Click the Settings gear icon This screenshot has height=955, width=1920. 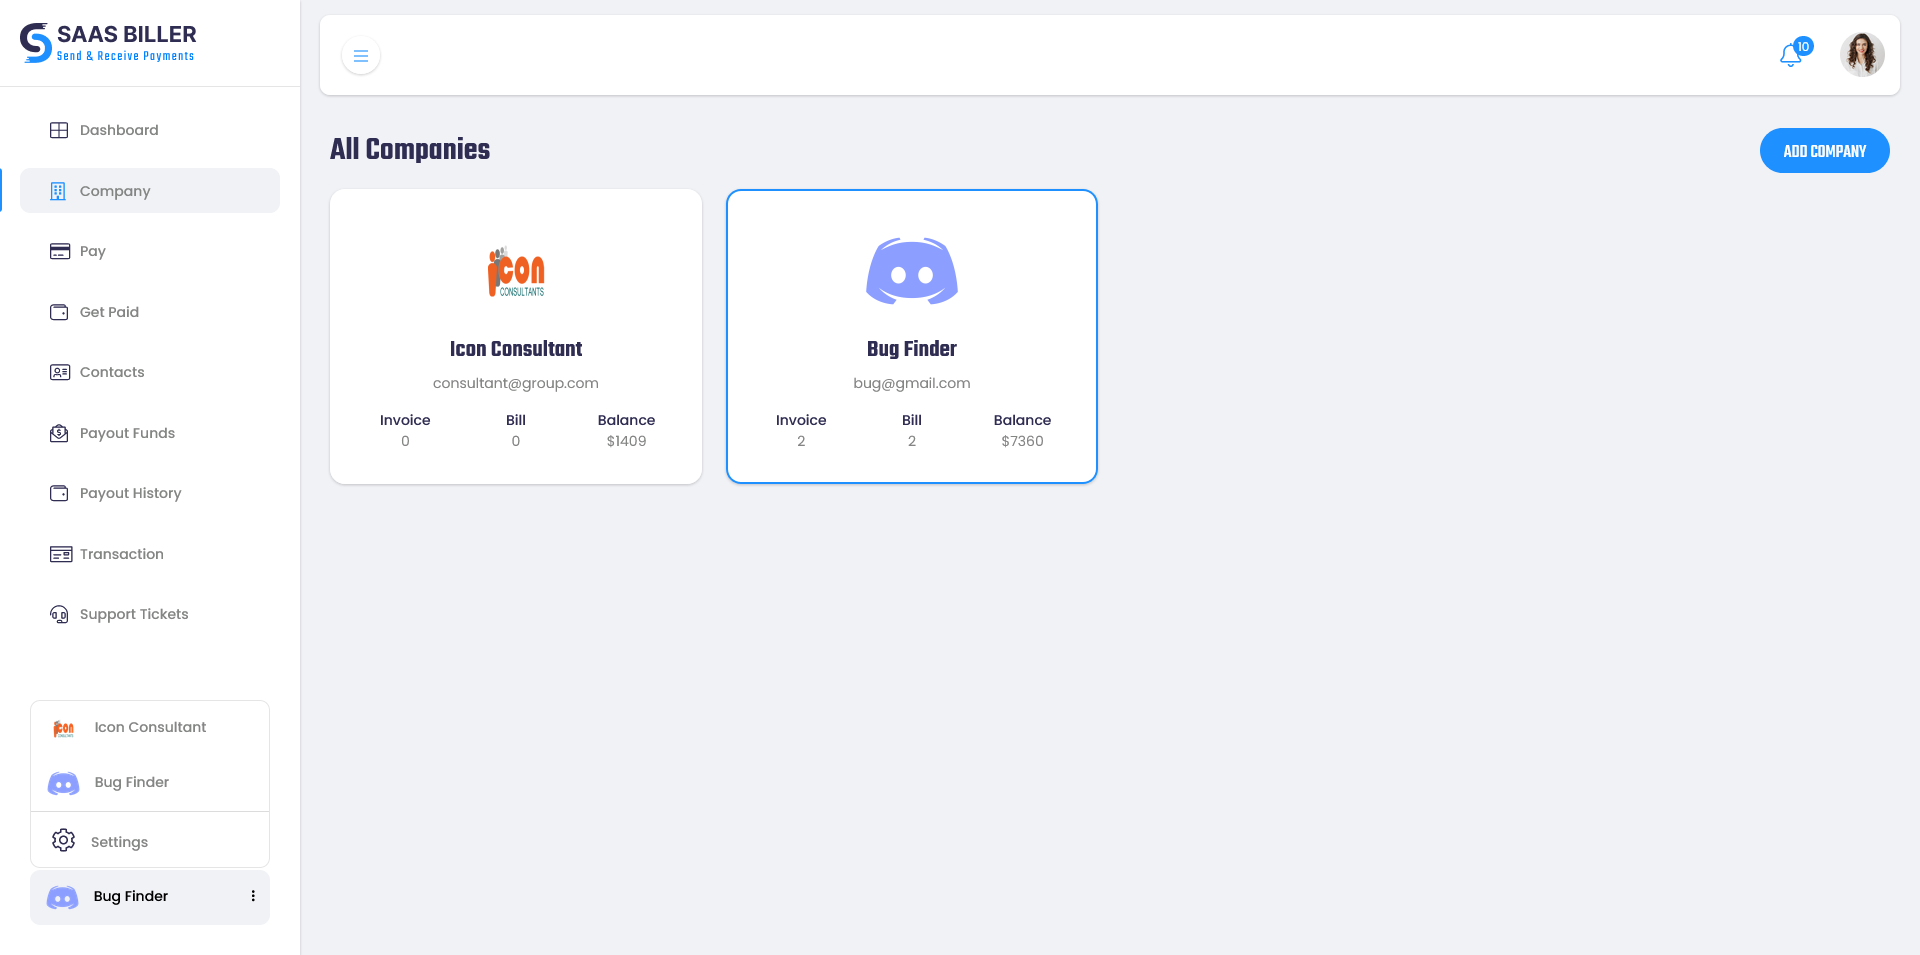64,841
